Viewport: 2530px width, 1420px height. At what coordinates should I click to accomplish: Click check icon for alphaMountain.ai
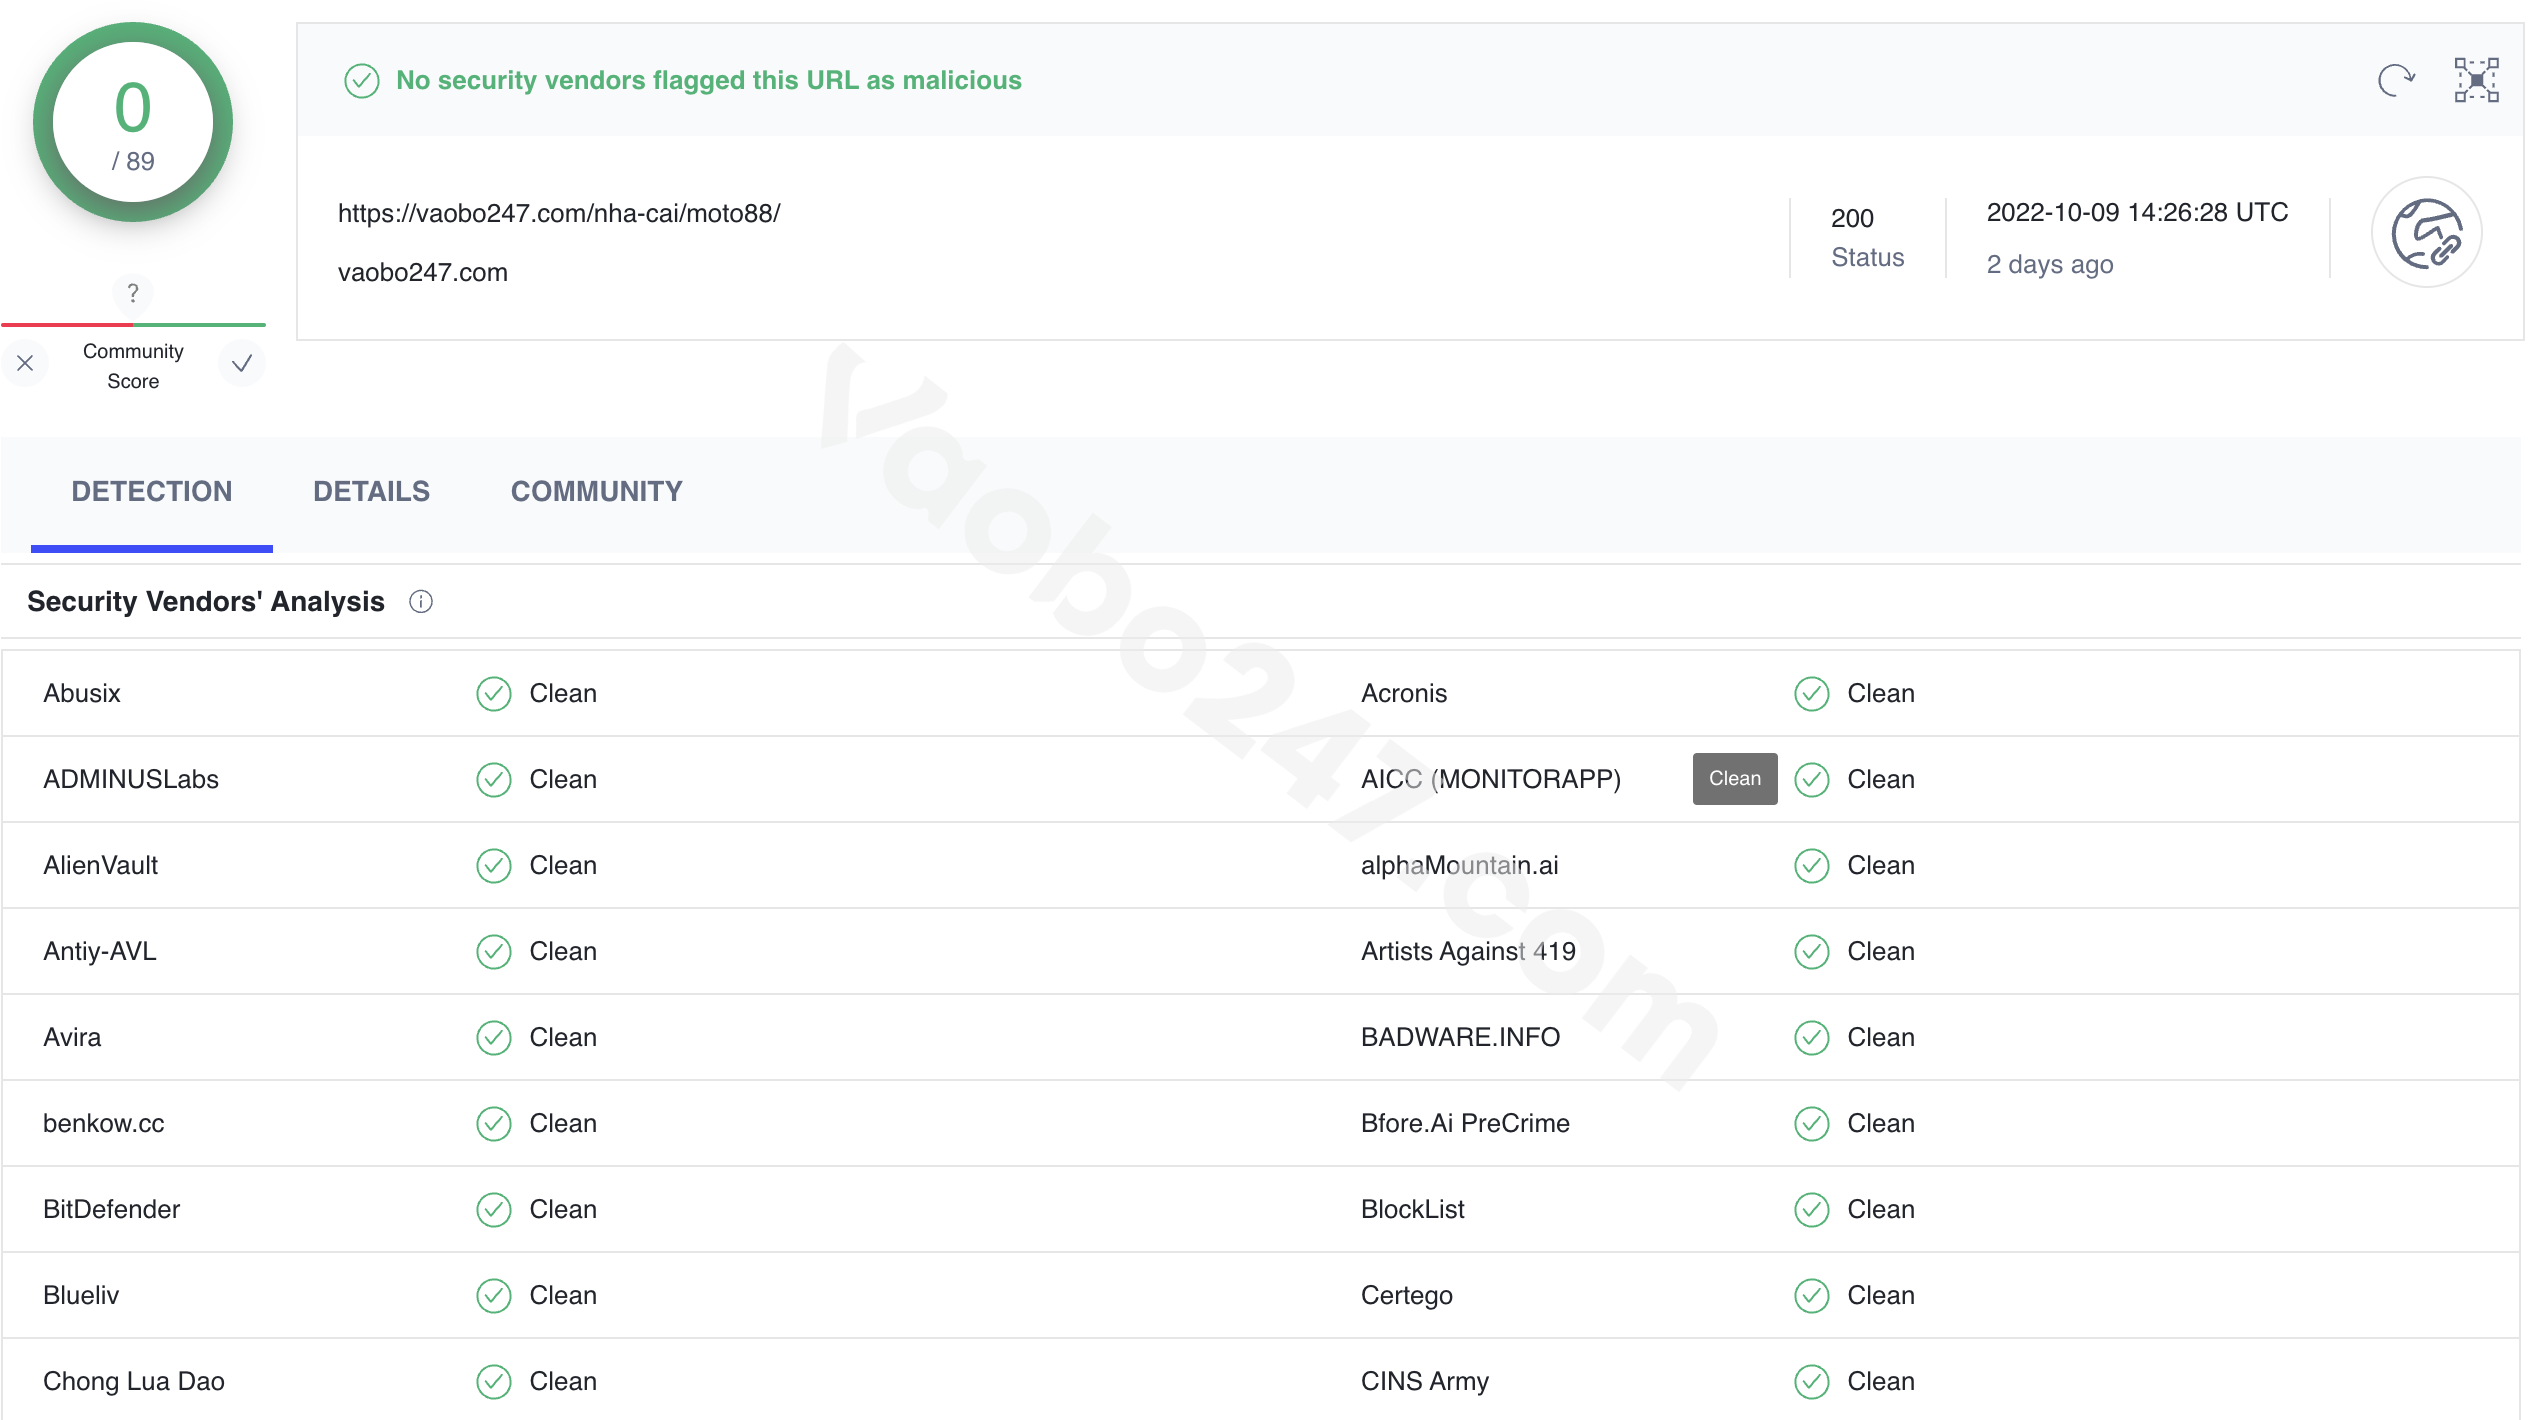pos(1811,866)
